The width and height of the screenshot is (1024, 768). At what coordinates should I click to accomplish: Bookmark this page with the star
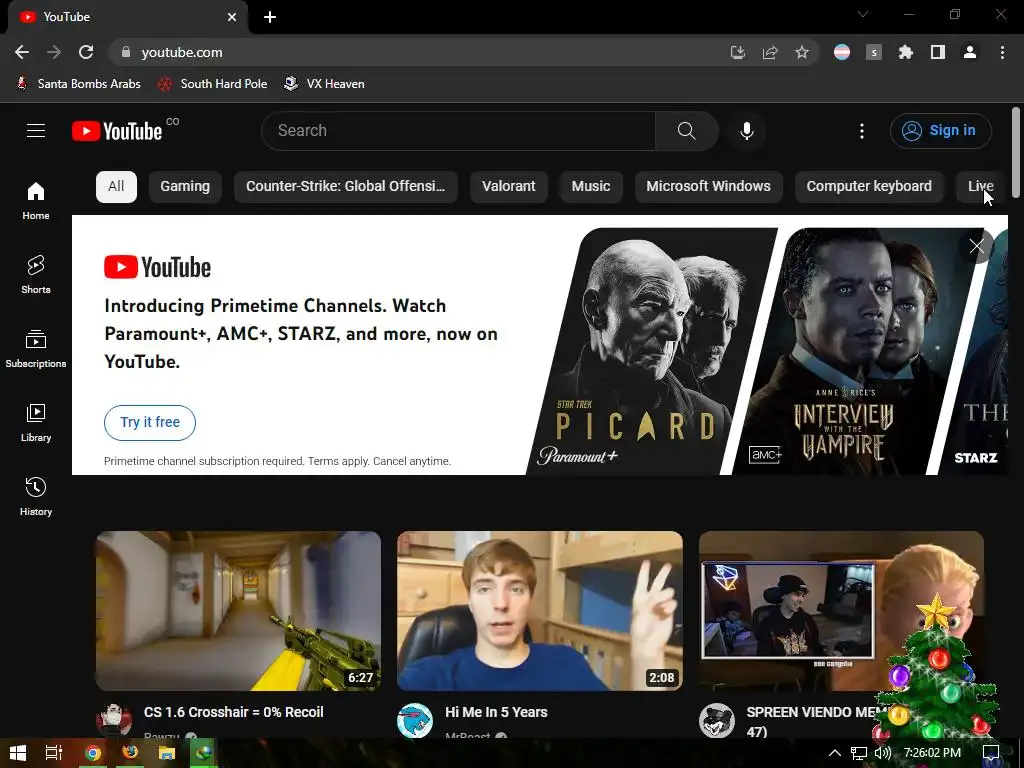[802, 52]
